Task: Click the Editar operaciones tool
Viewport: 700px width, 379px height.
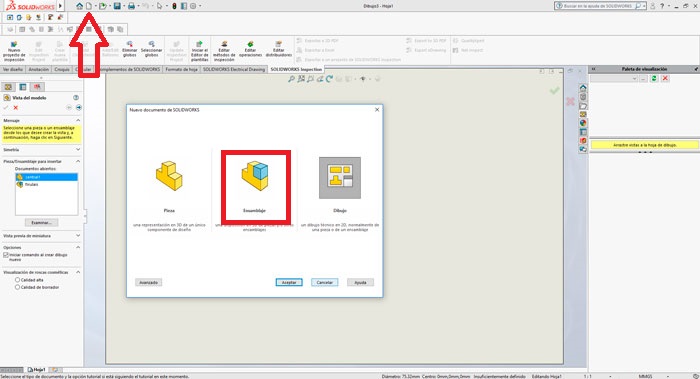Action: click(x=250, y=49)
